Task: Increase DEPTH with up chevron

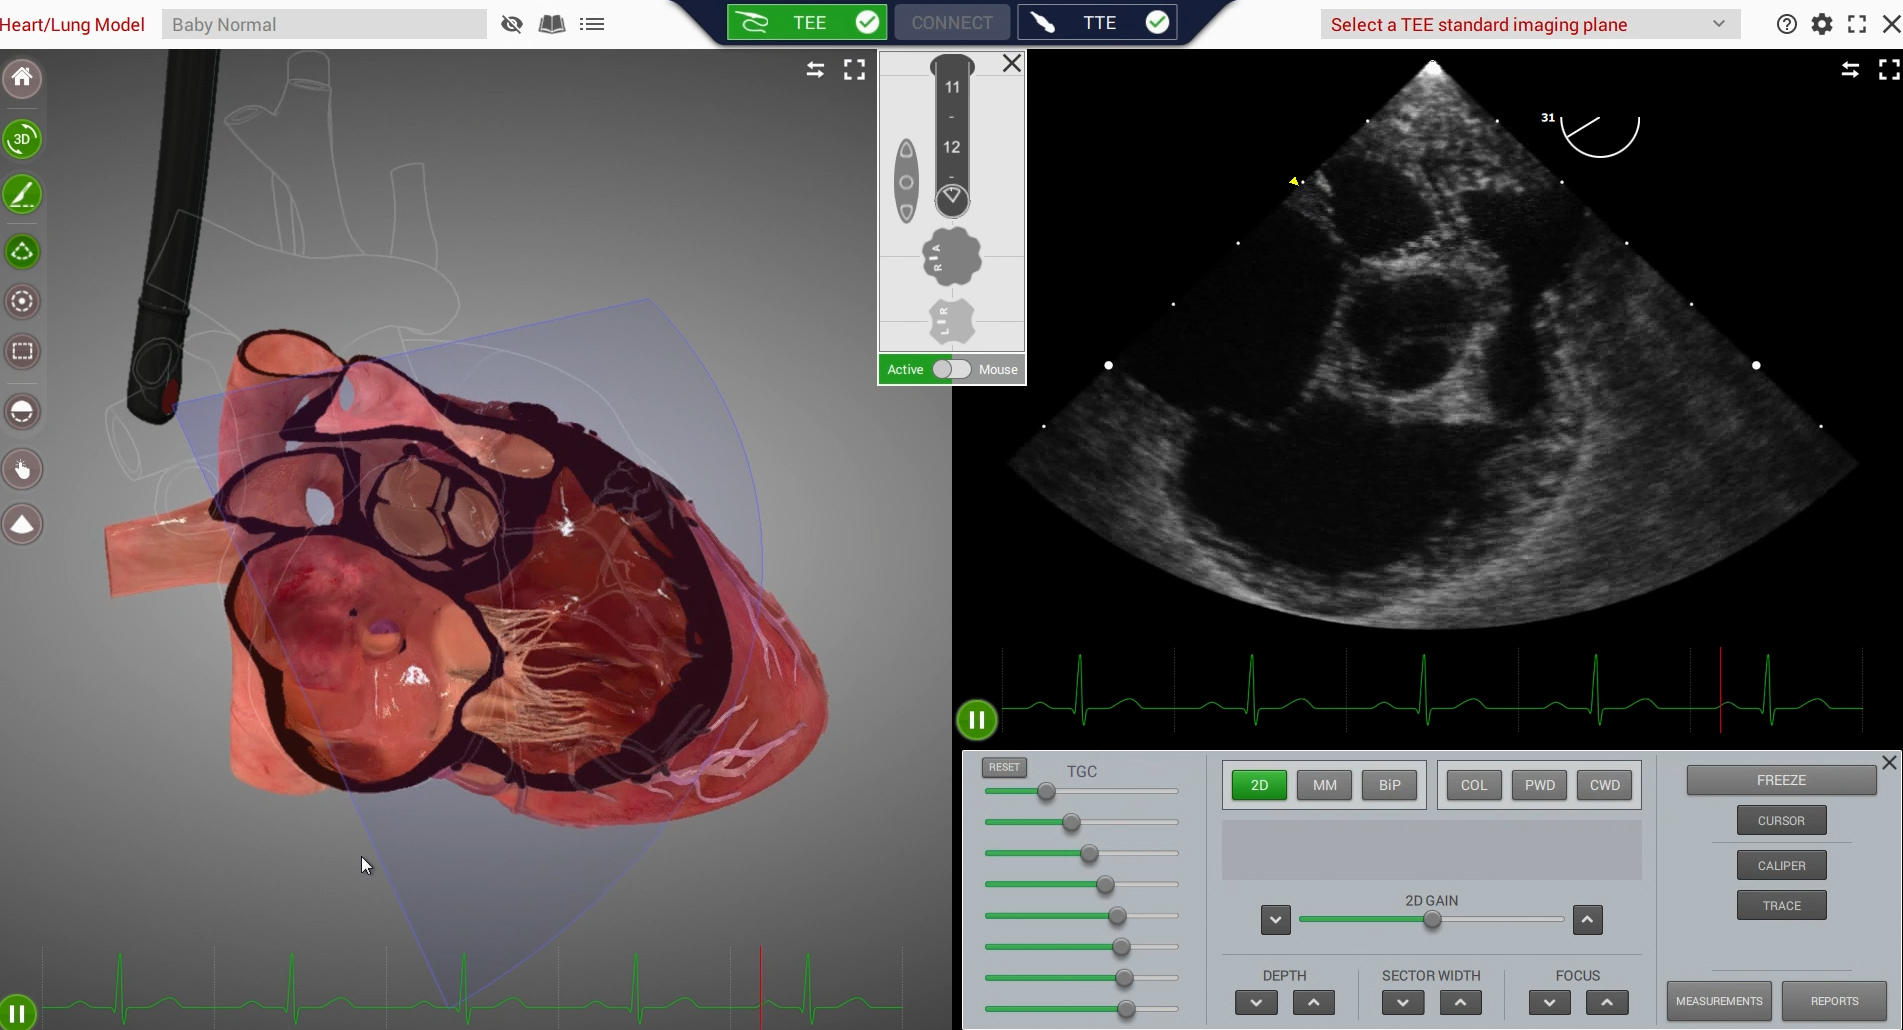Action: coord(1314,1002)
